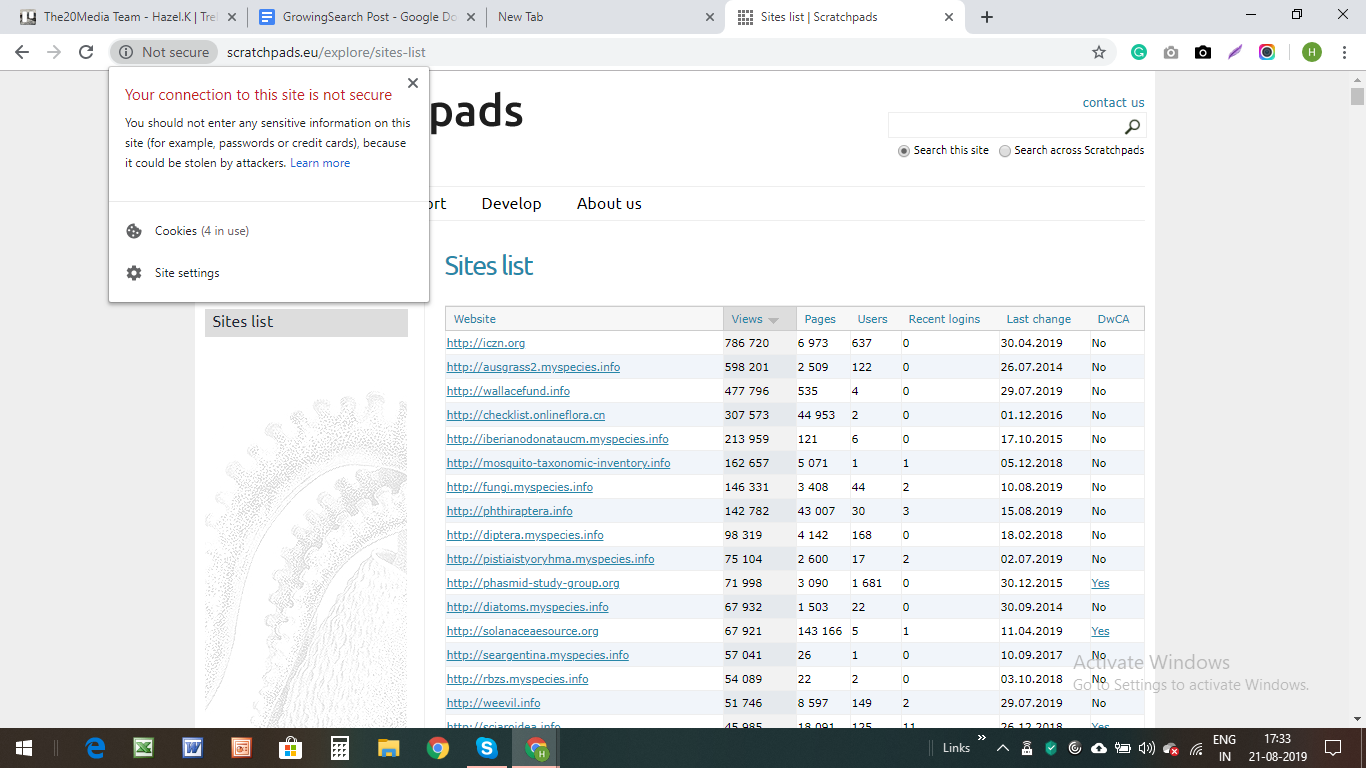Click the address bar URL scratchpads.eu/explore/sites-list

click(326, 52)
